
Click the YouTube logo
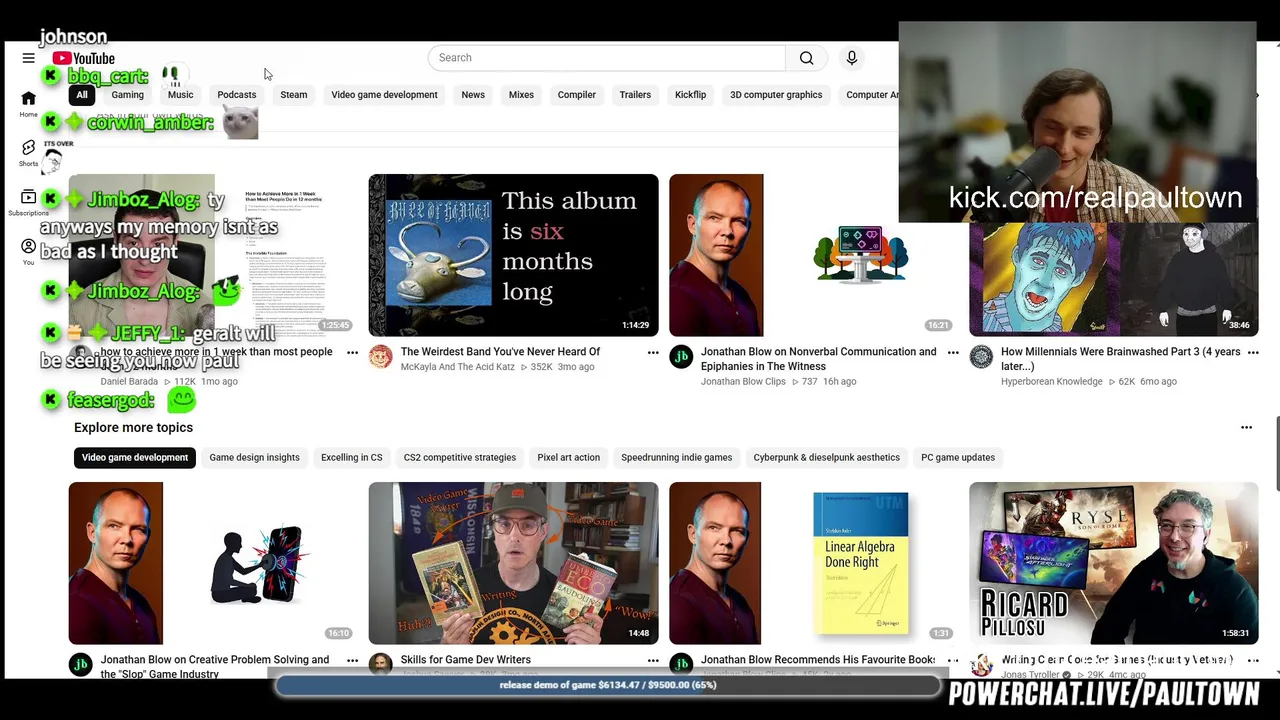[84, 58]
